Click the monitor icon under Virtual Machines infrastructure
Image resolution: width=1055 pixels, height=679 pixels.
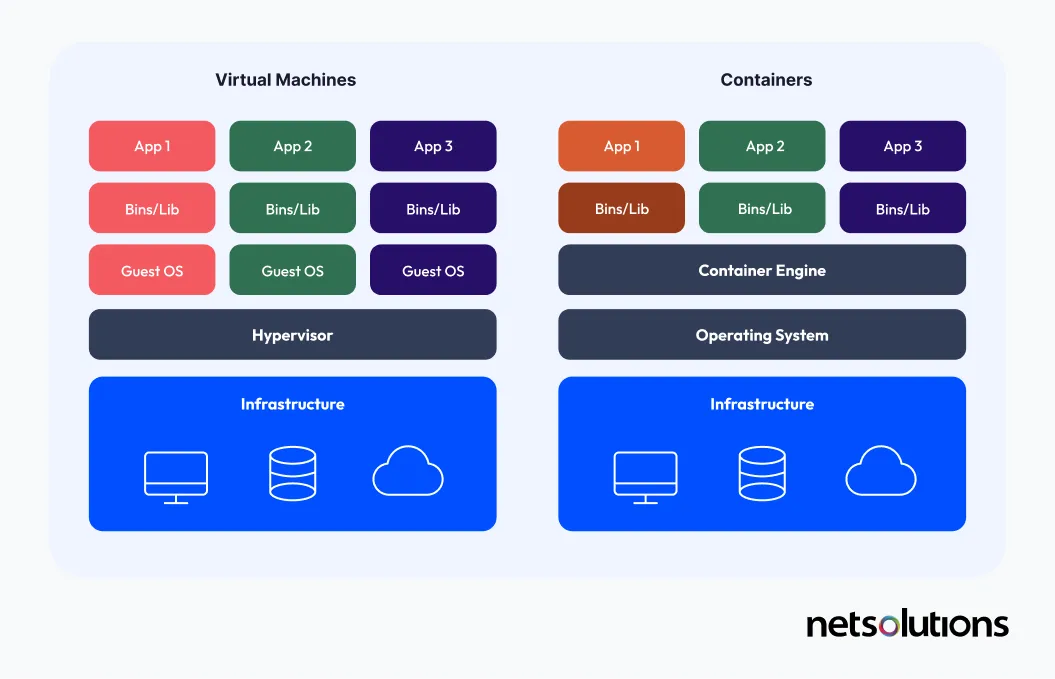click(x=176, y=477)
